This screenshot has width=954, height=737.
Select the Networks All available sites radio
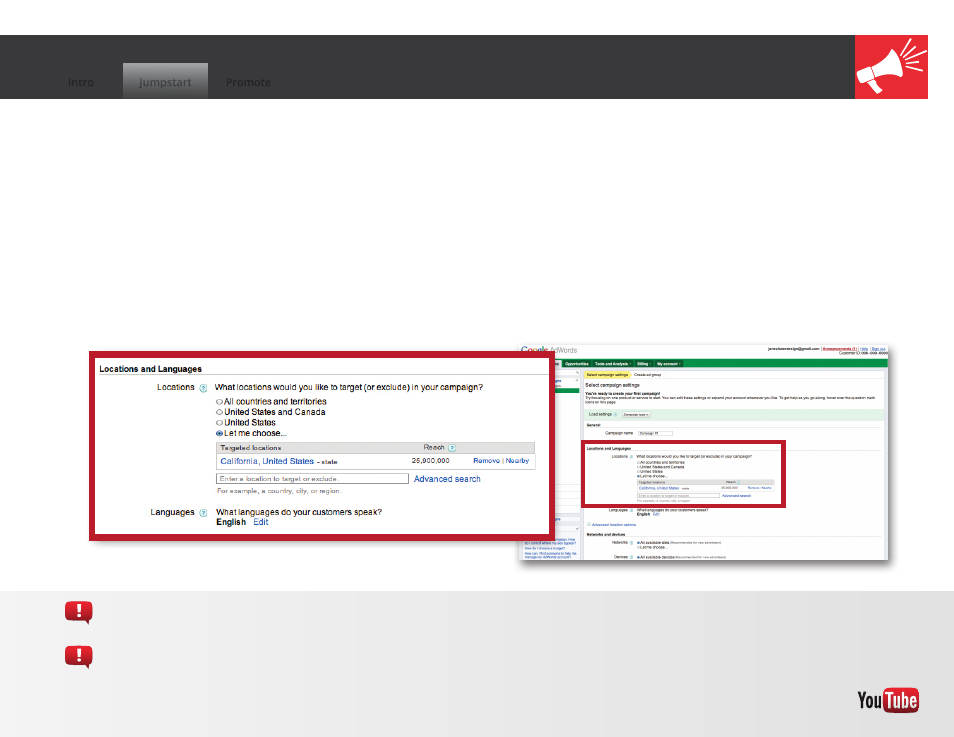click(x=639, y=542)
